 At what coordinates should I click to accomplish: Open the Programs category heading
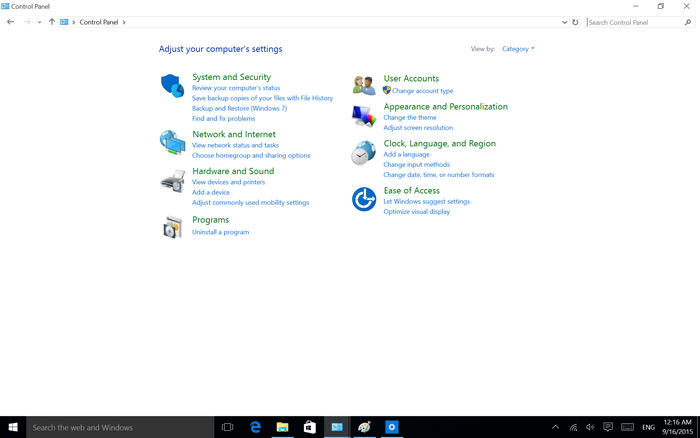(x=210, y=220)
